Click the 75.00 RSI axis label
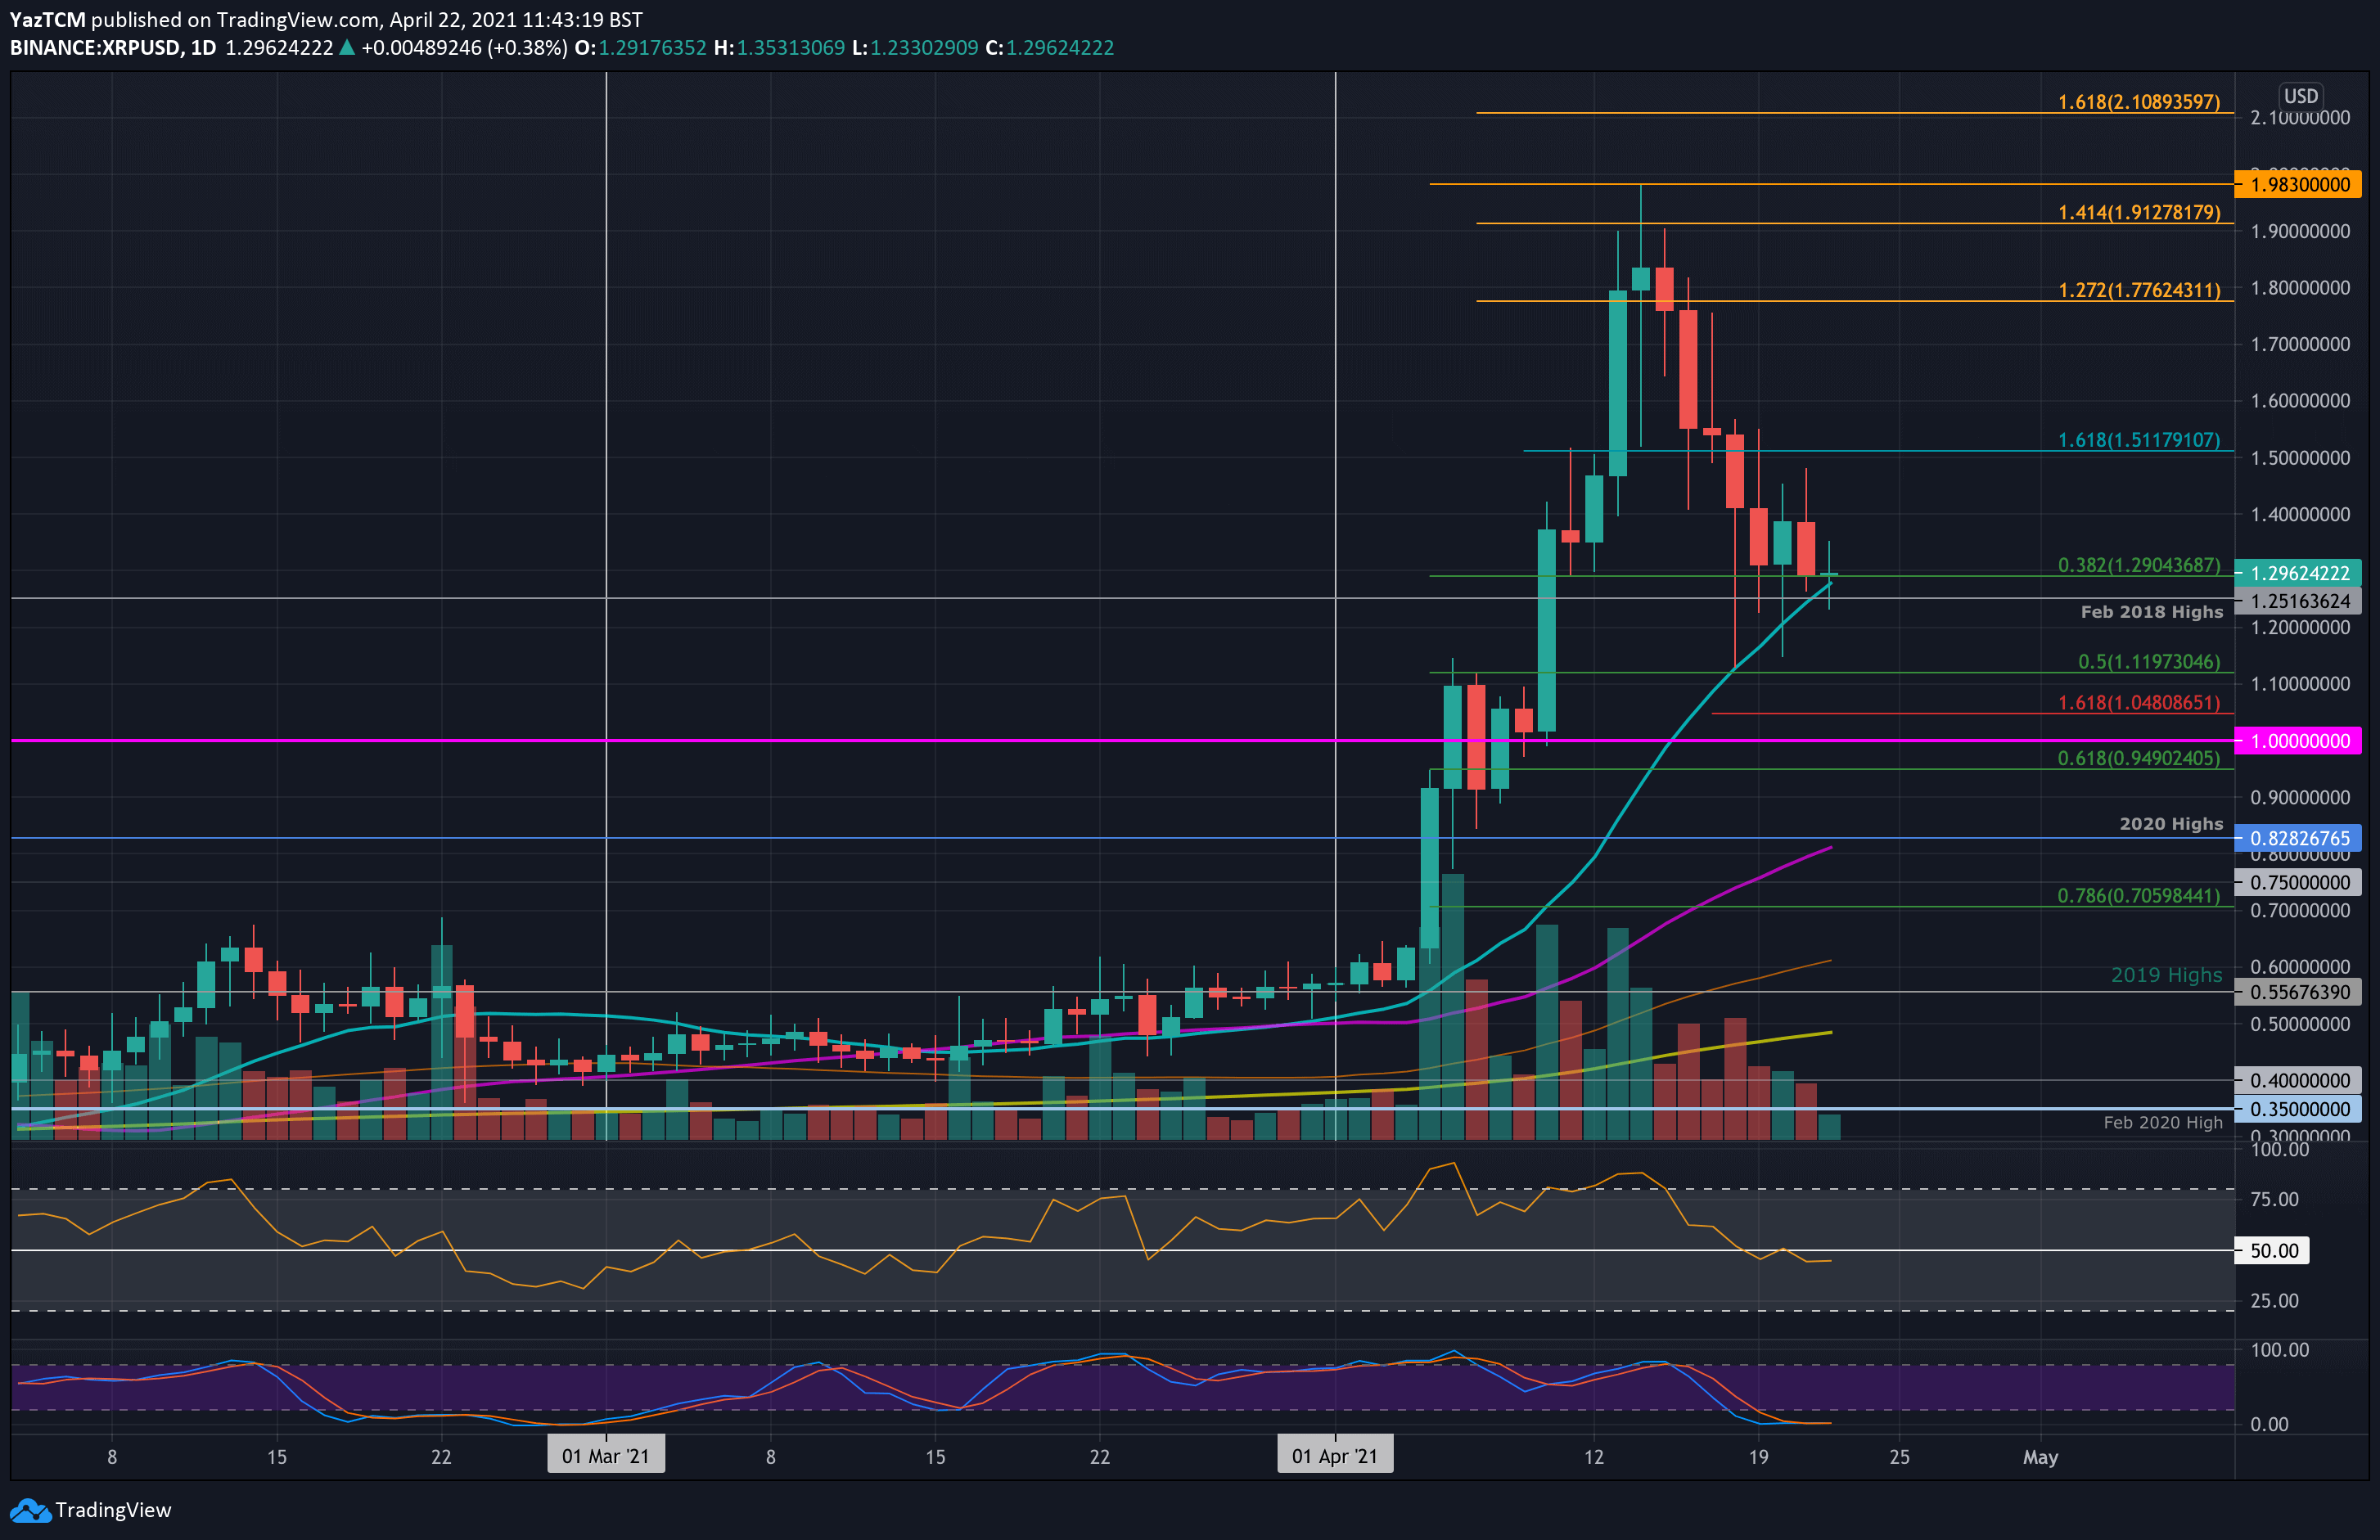Screen dimensions: 2380x1540 (2274, 1199)
